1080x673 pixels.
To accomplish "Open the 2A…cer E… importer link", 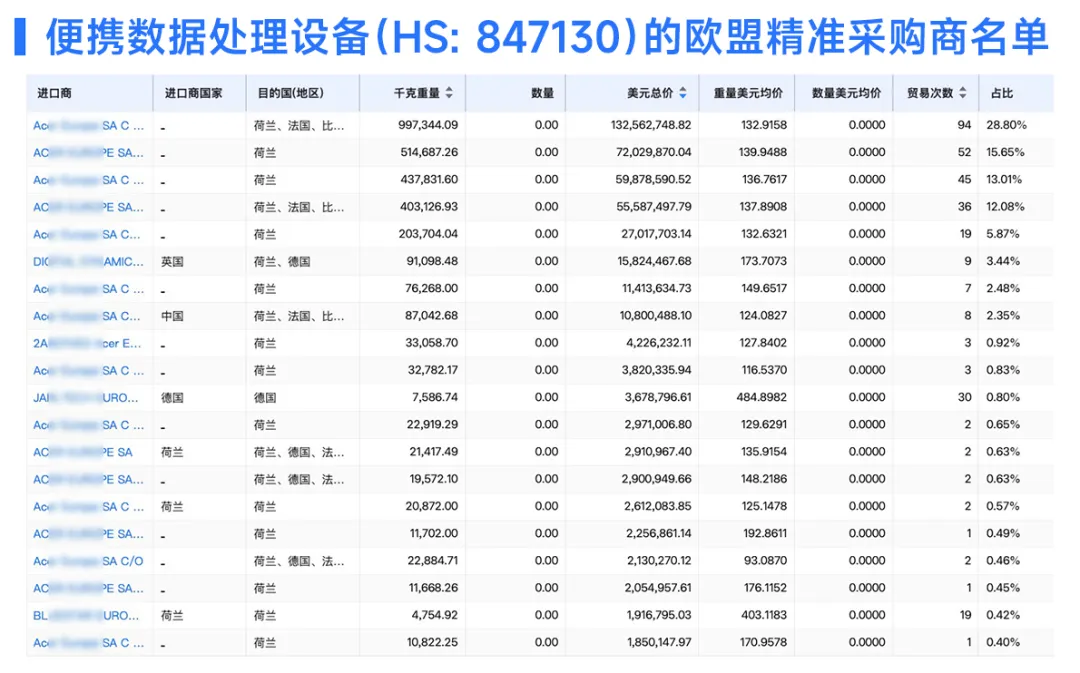I will 87,343.
